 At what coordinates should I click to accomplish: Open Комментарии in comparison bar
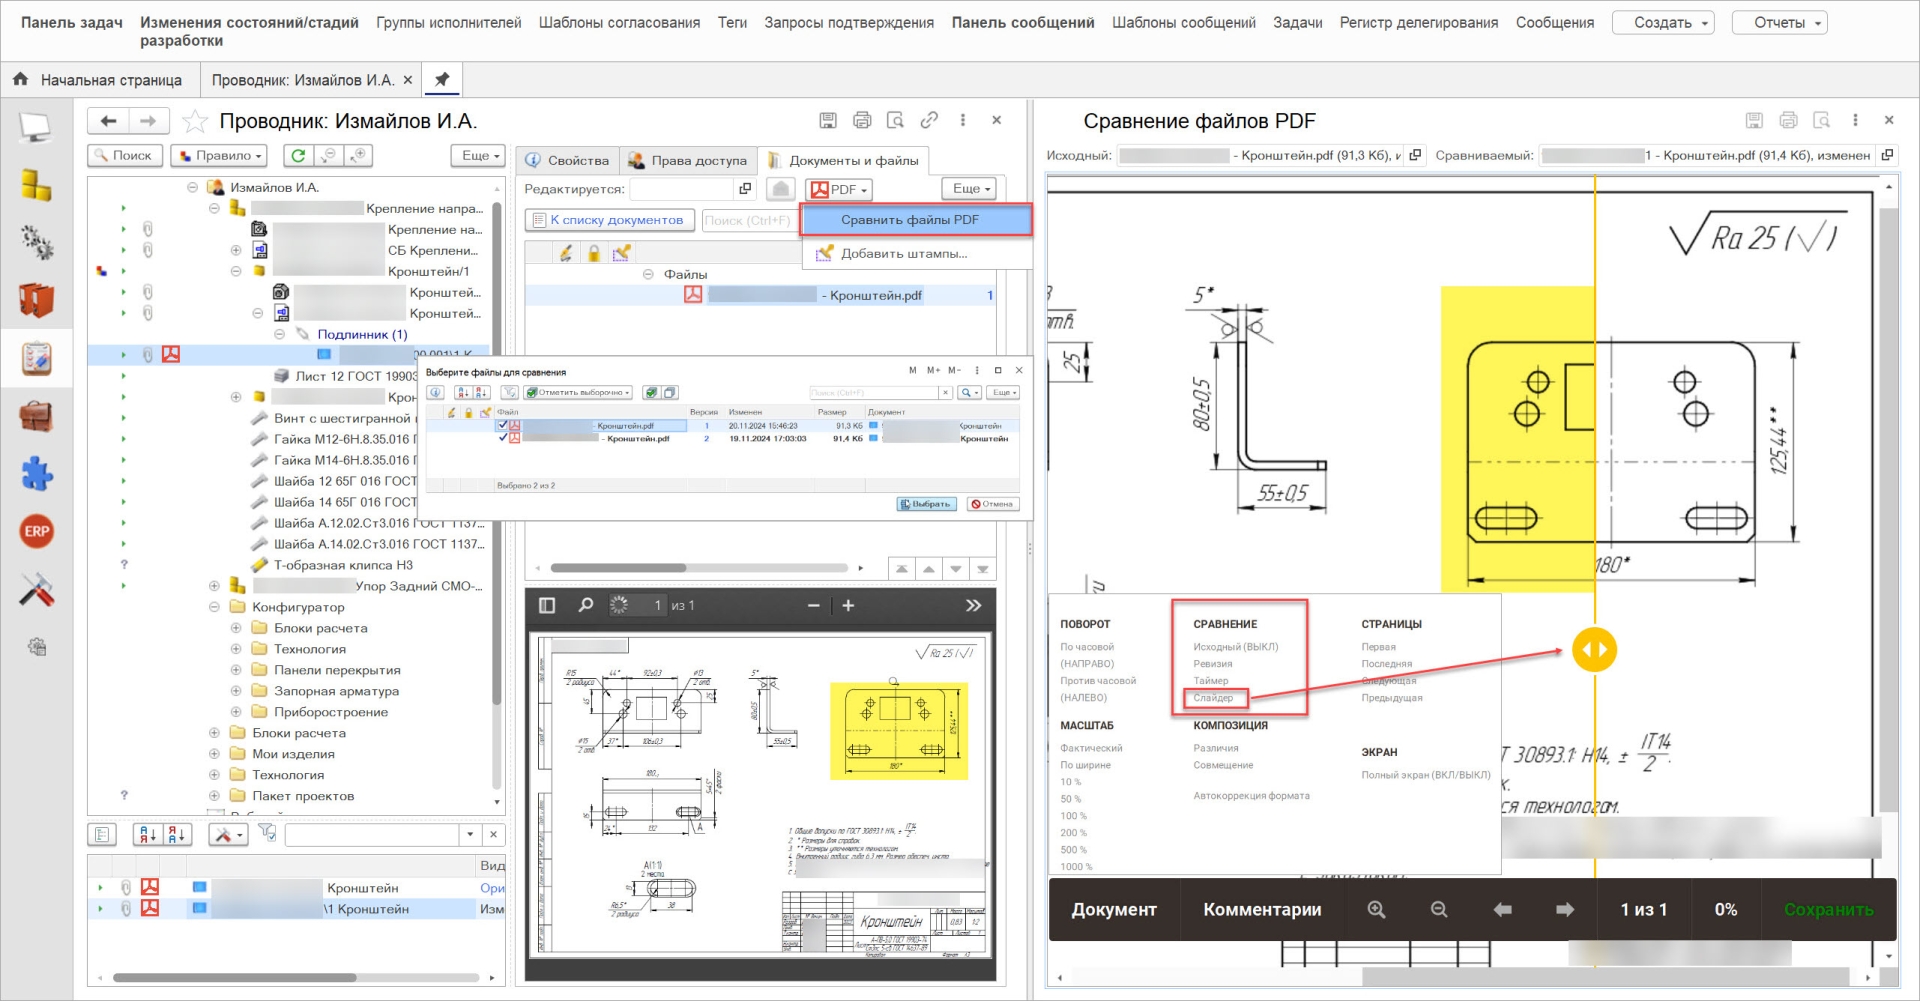click(1262, 909)
